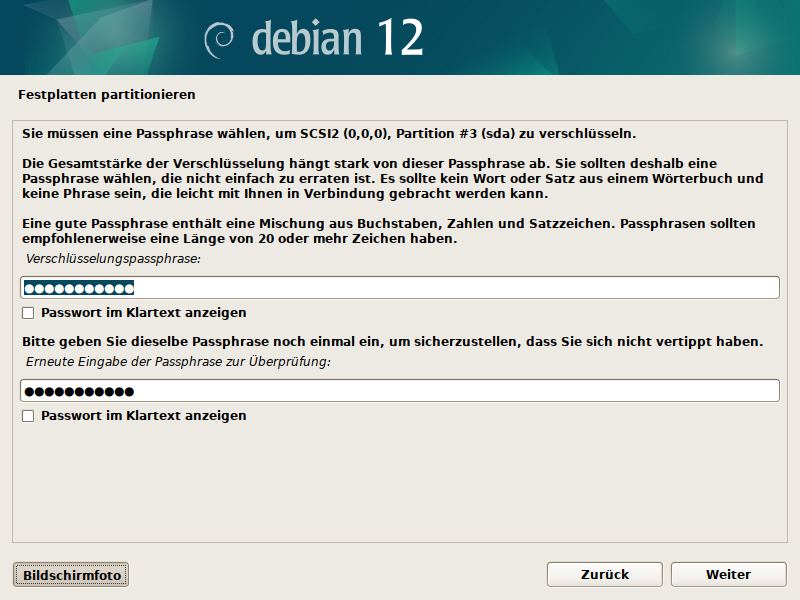Click the highlighted masked dots in first field
Viewport: 800px width, 600px height.
point(79,288)
